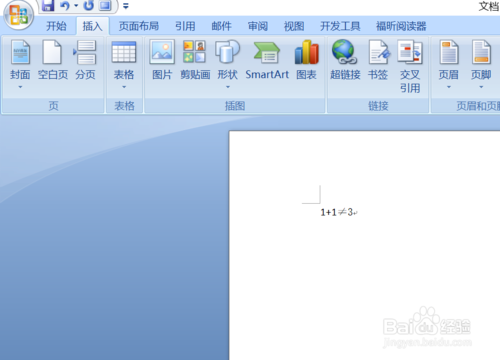Image resolution: width=500 pixels, height=360 pixels.
Task: Insert a cross-reference with 交叉引用
Action: 410,67
